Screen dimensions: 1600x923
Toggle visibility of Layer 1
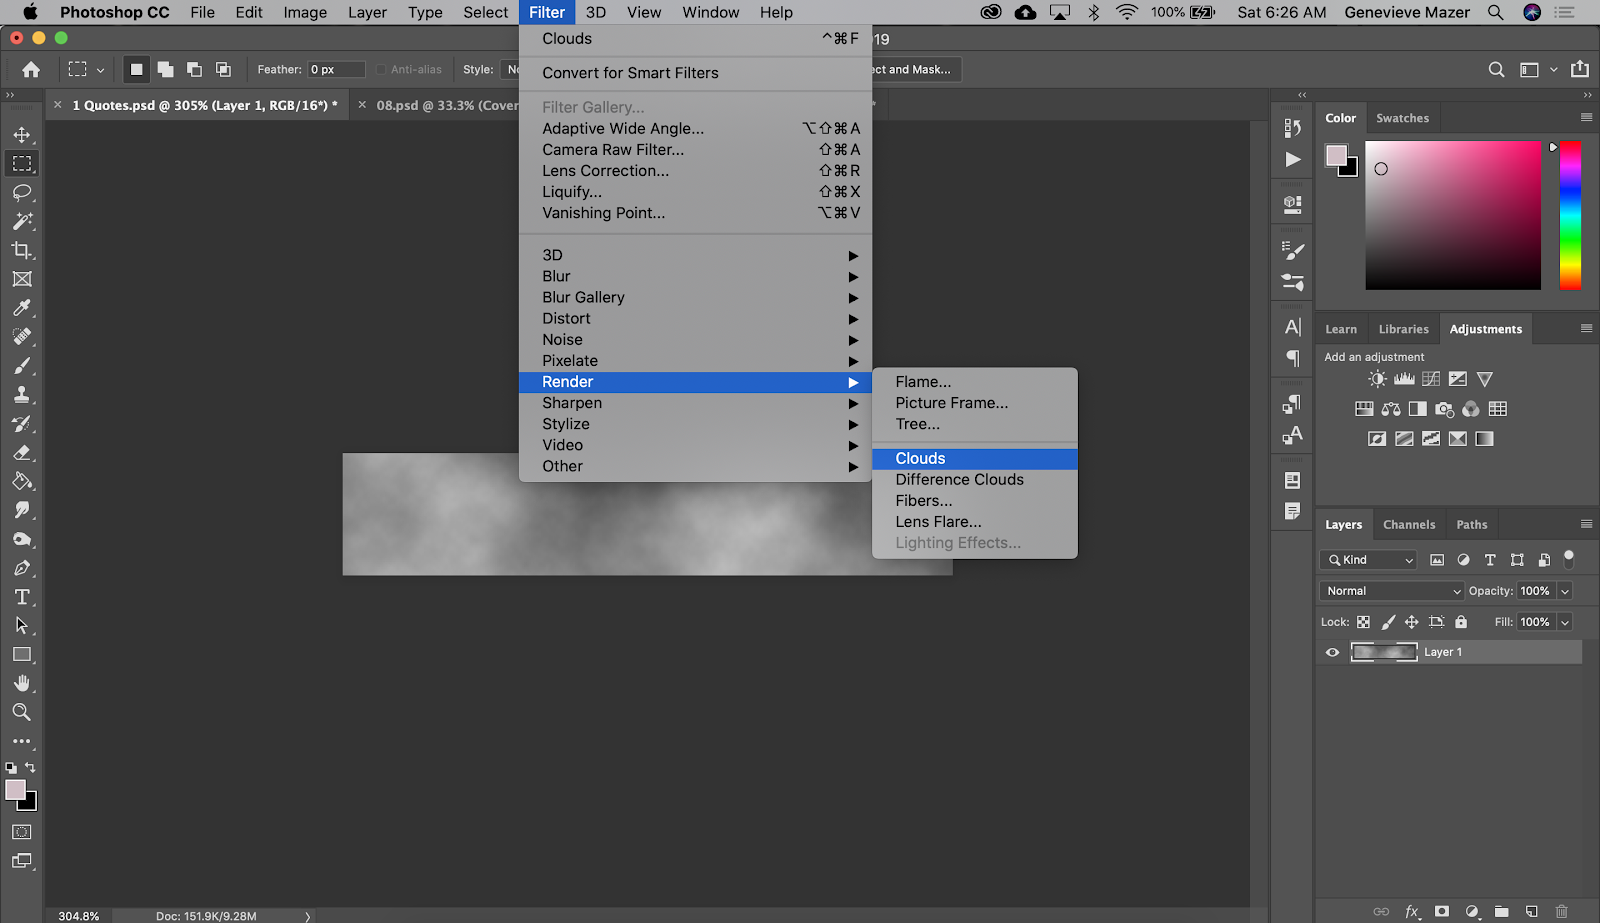1332,652
